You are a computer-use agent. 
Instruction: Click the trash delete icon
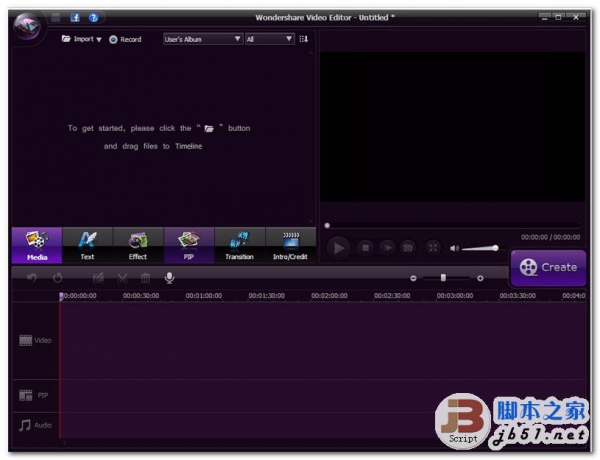145,278
